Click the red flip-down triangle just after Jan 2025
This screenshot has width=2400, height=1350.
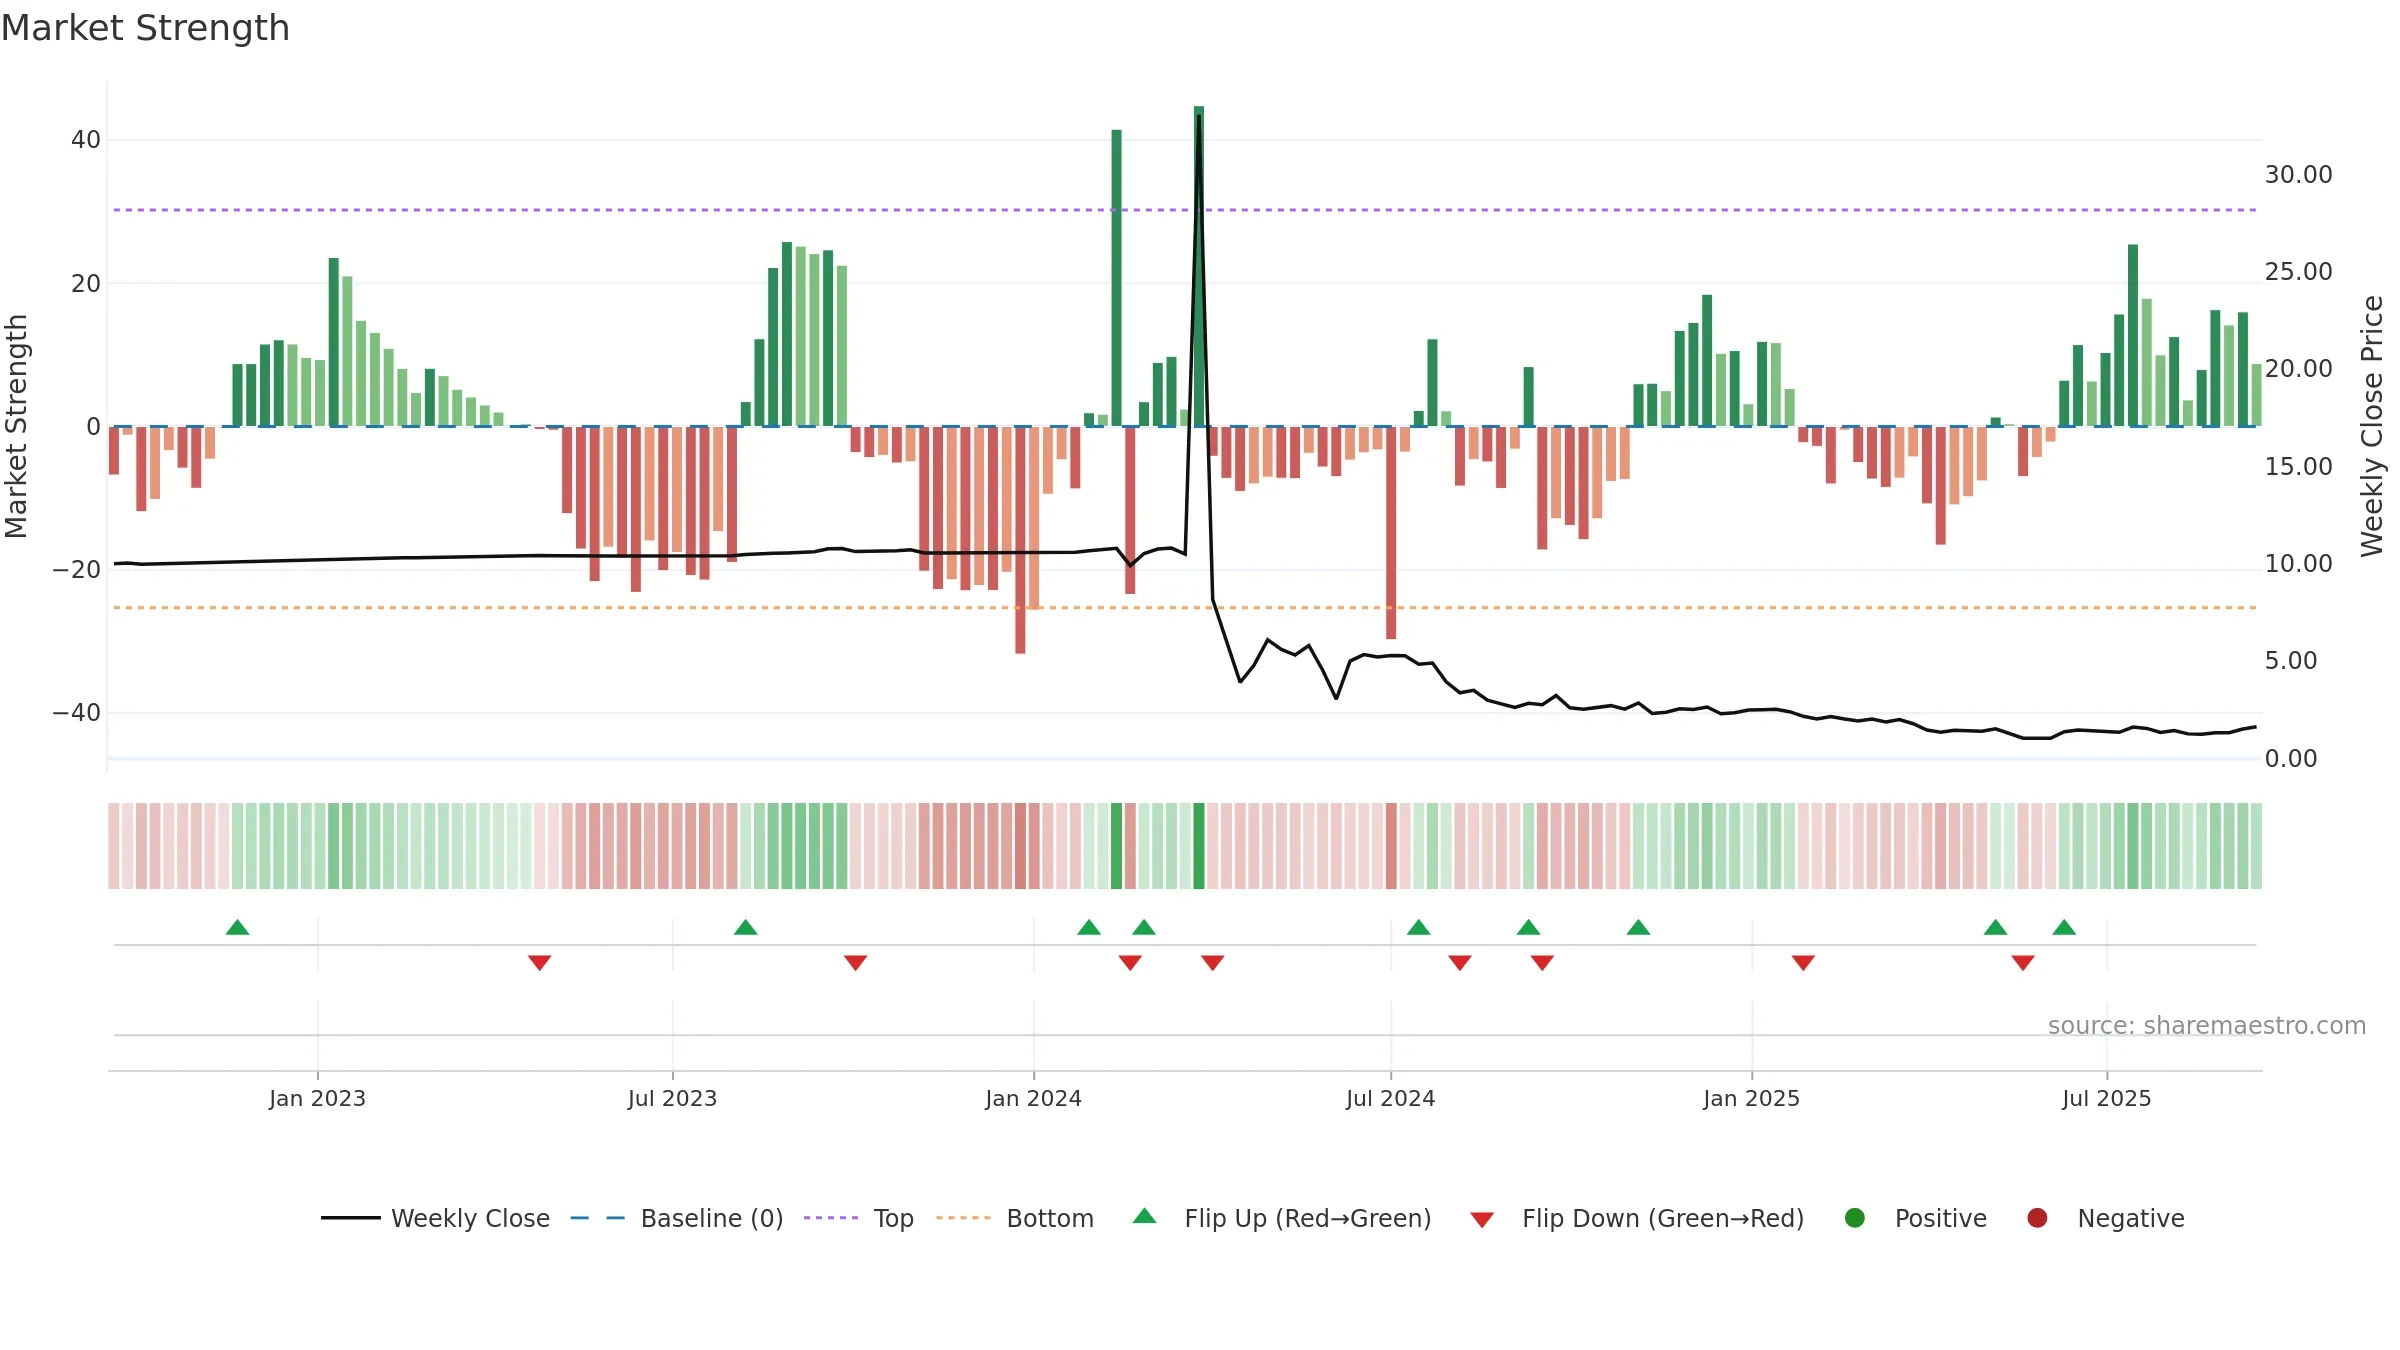click(1803, 962)
